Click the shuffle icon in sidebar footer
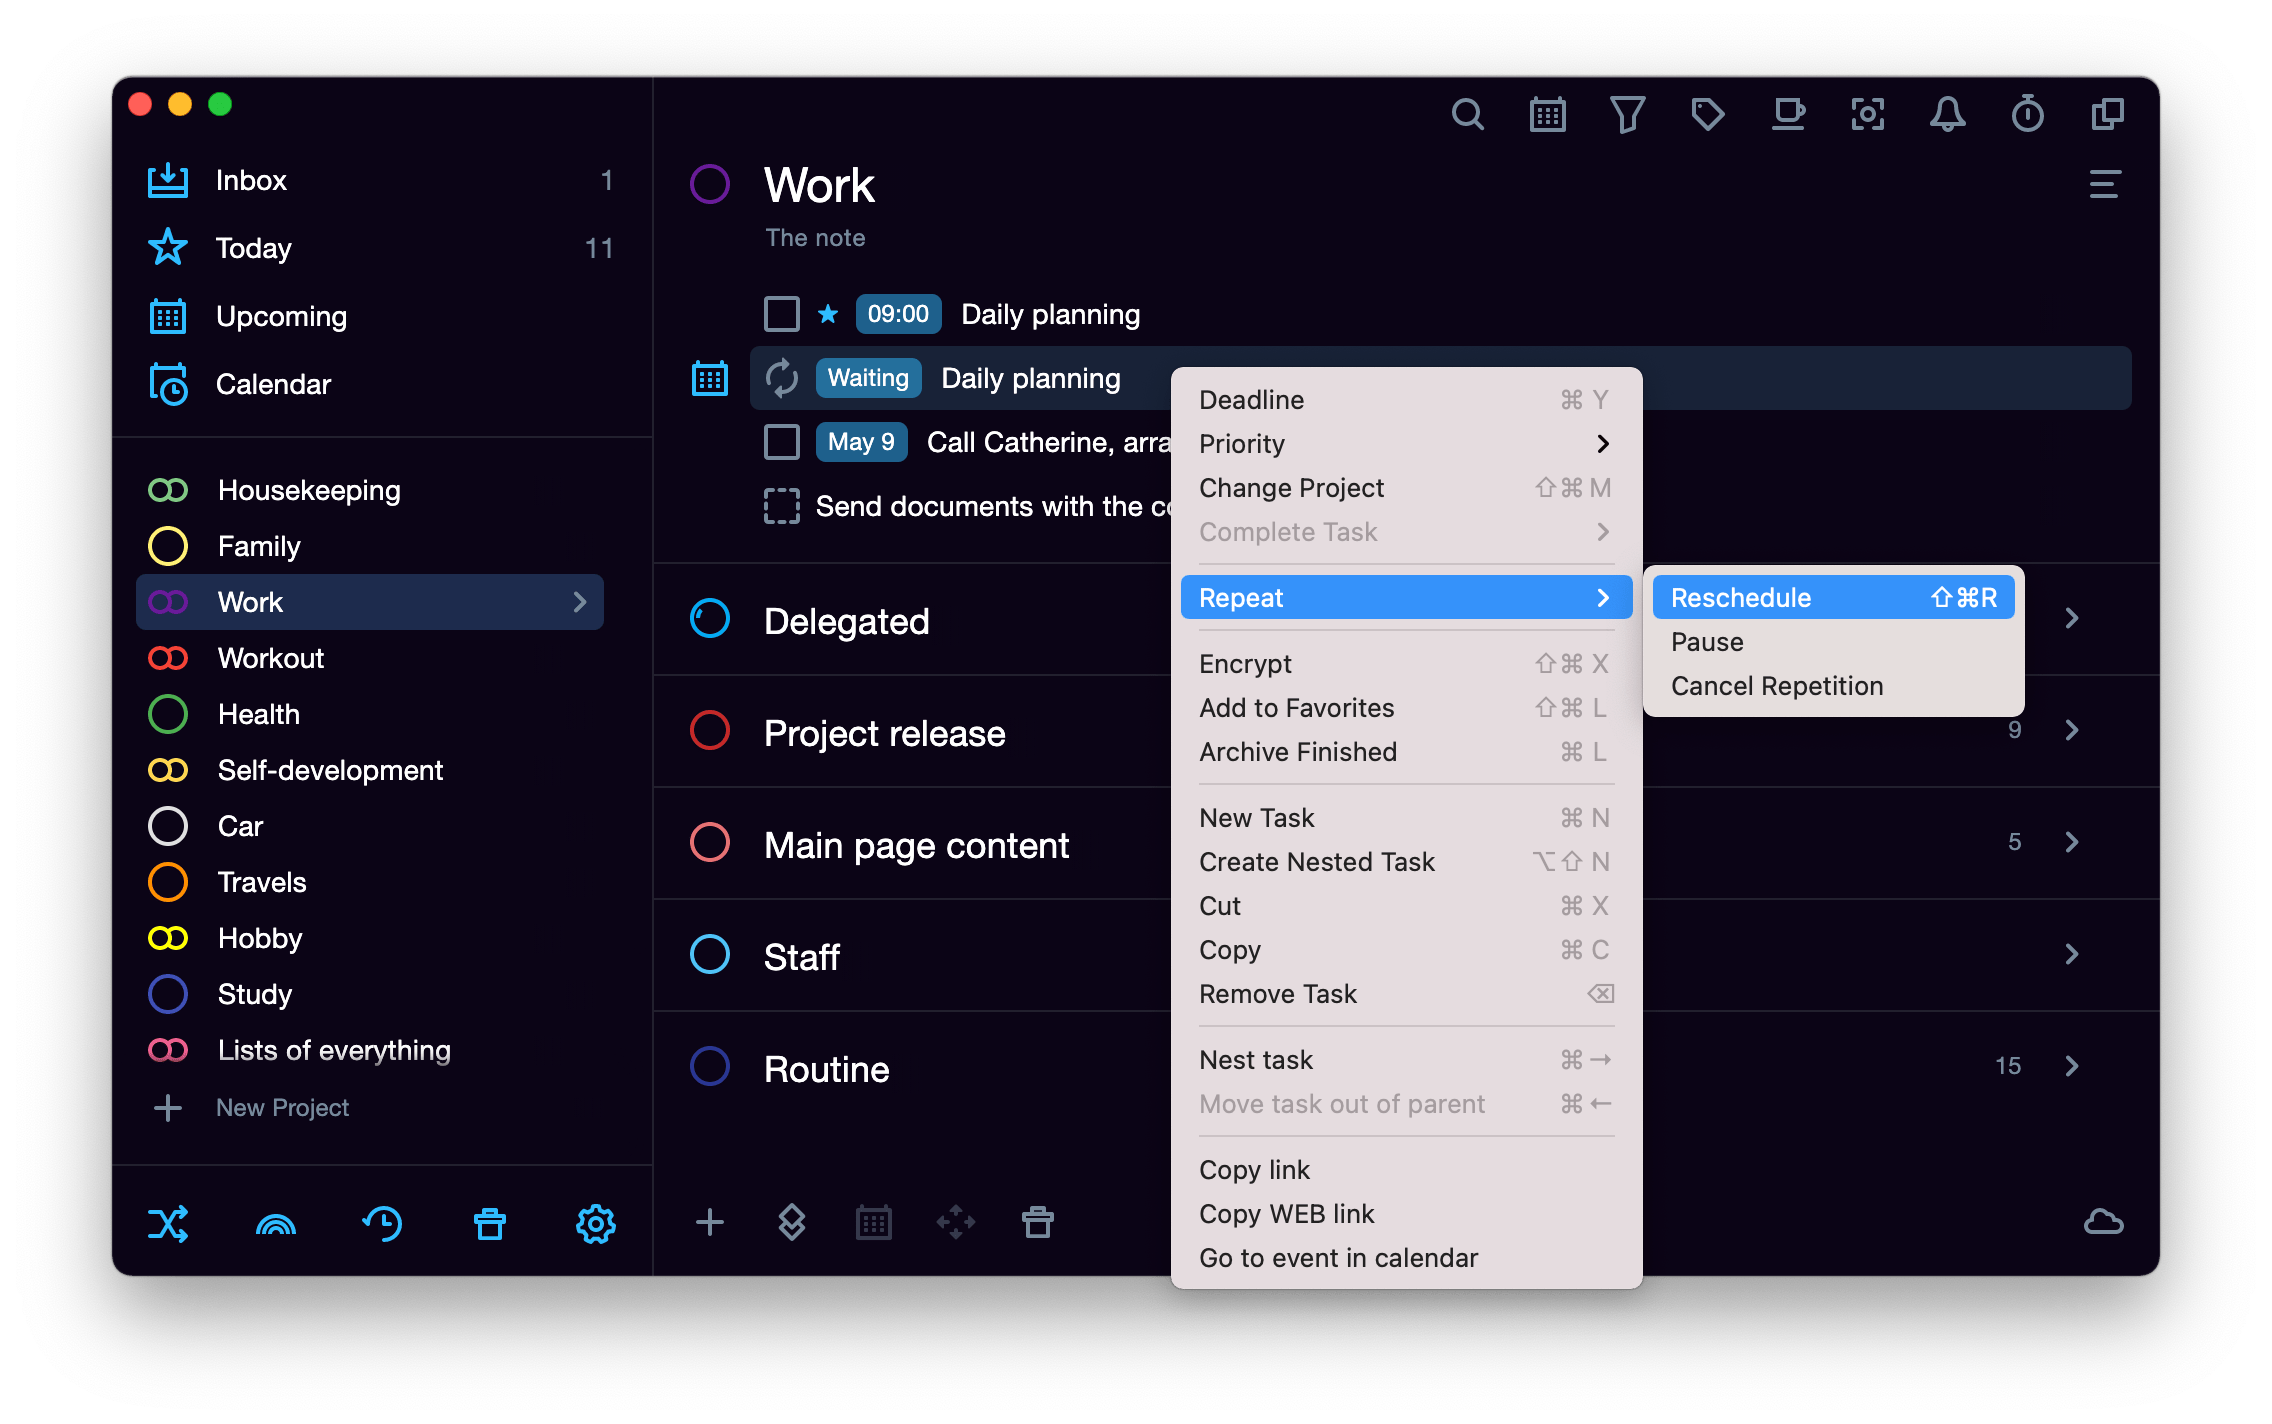This screenshot has height=1424, width=2272. pyautogui.click(x=168, y=1223)
